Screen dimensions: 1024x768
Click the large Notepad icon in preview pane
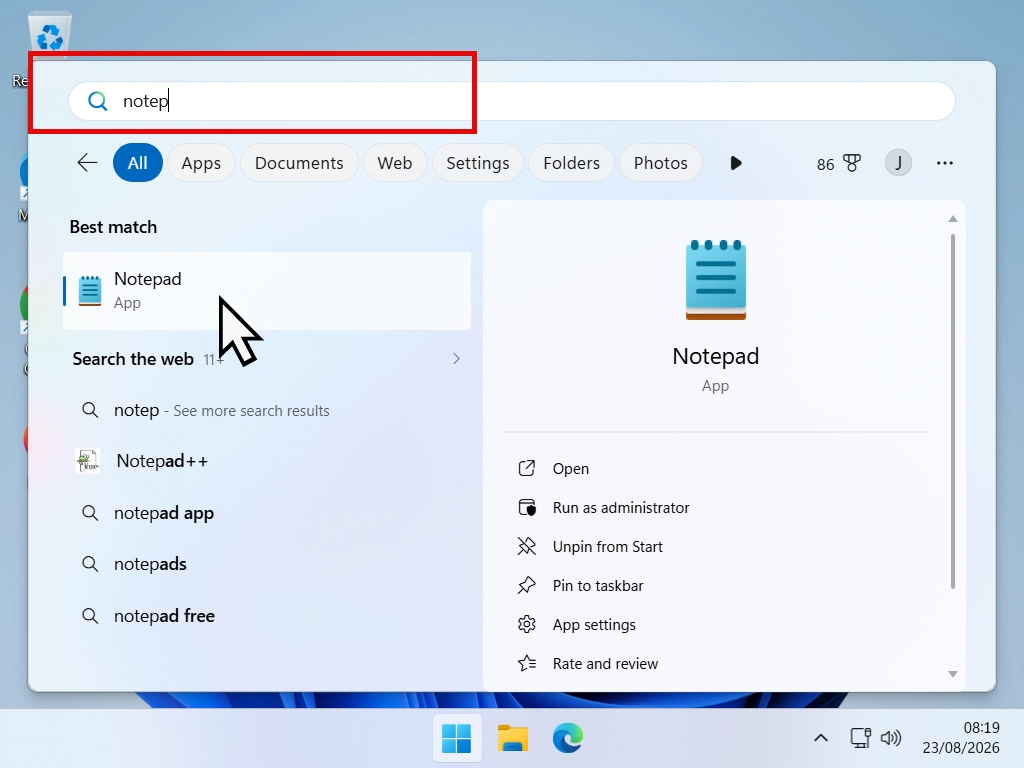716,280
